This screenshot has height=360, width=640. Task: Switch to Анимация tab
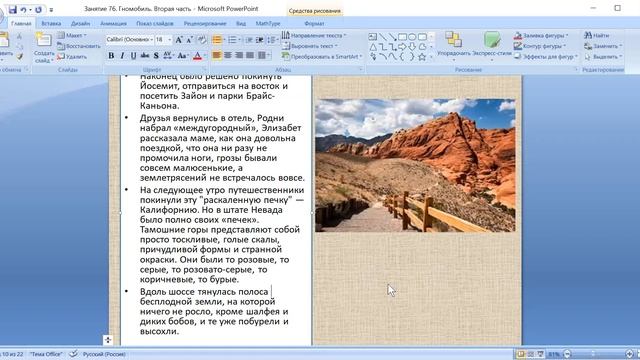(x=113, y=24)
